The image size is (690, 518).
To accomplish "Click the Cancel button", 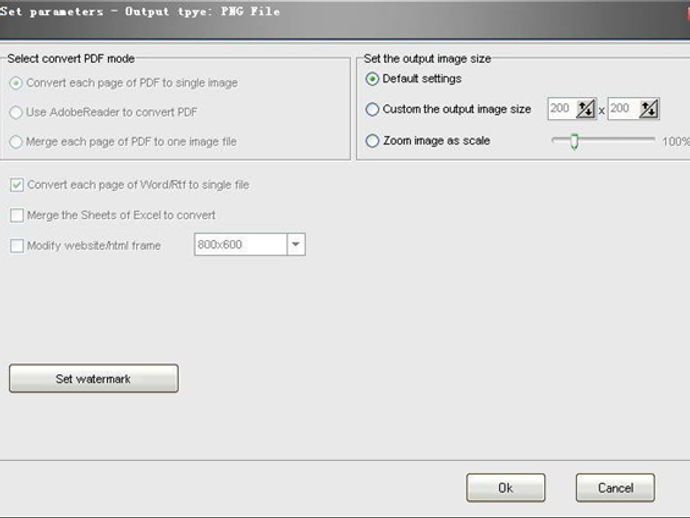I will [615, 488].
